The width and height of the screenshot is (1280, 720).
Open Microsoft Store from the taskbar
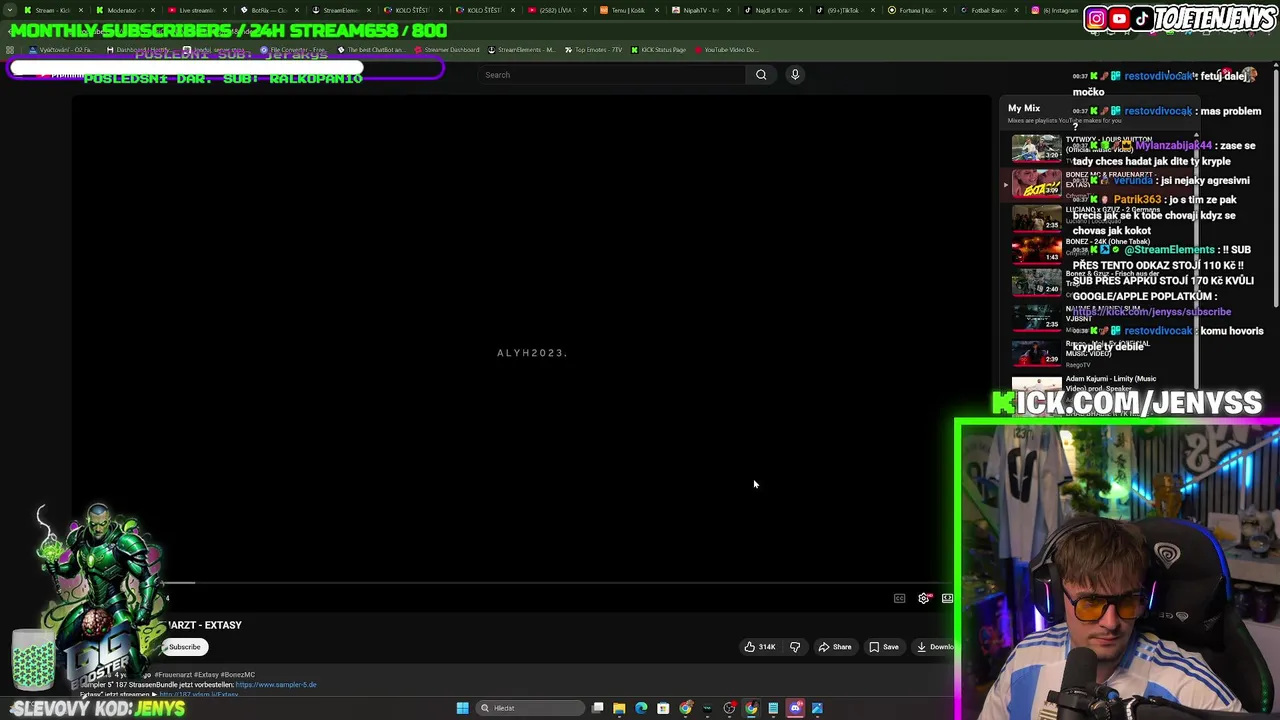tap(663, 708)
